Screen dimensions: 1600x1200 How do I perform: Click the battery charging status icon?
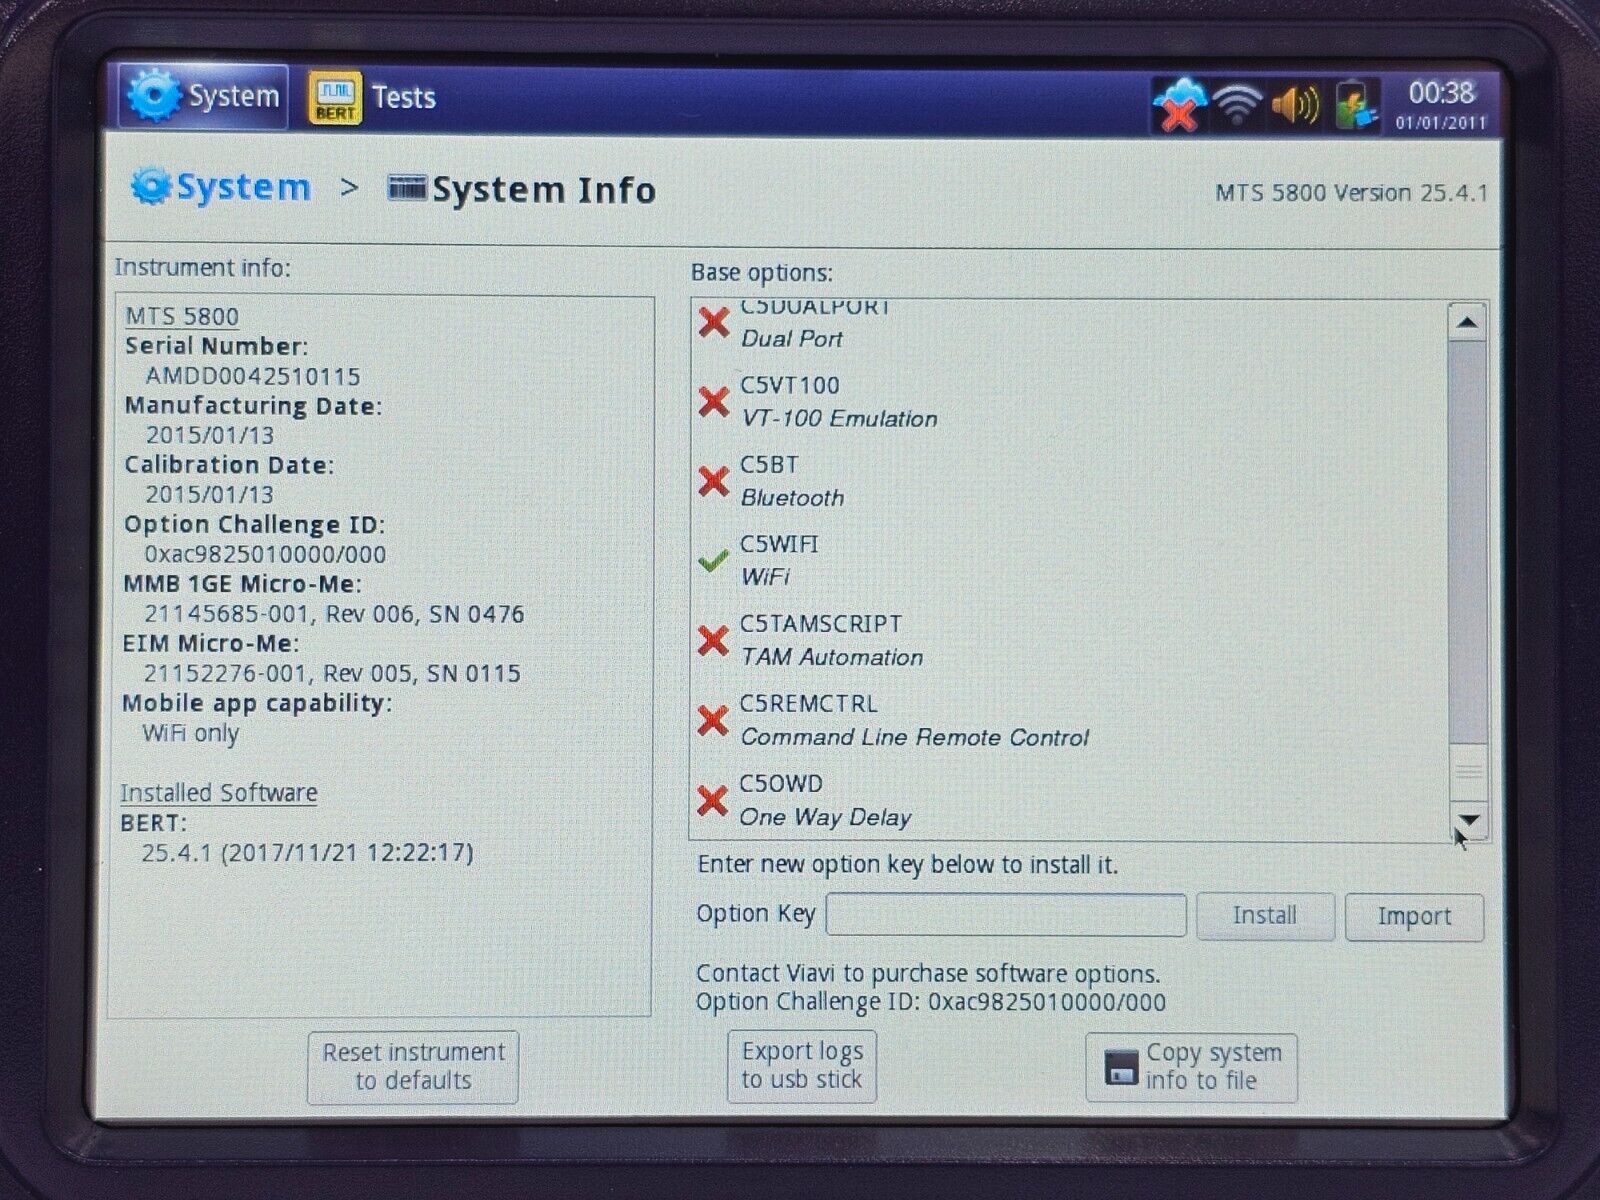pos(1352,102)
